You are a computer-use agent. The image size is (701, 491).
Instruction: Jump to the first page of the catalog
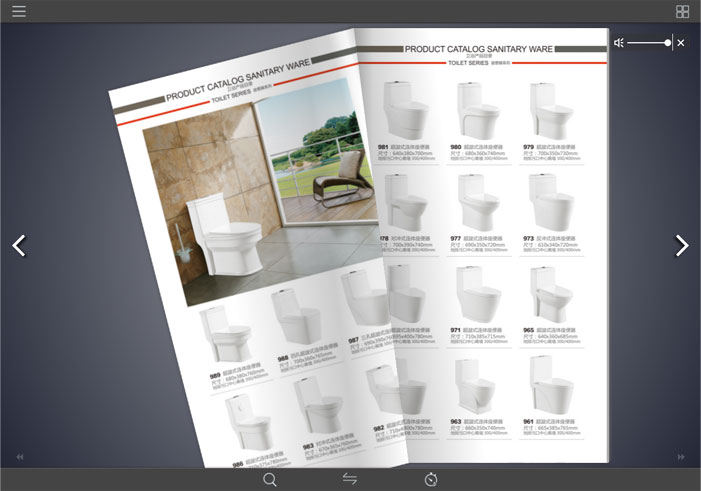tap(19, 457)
